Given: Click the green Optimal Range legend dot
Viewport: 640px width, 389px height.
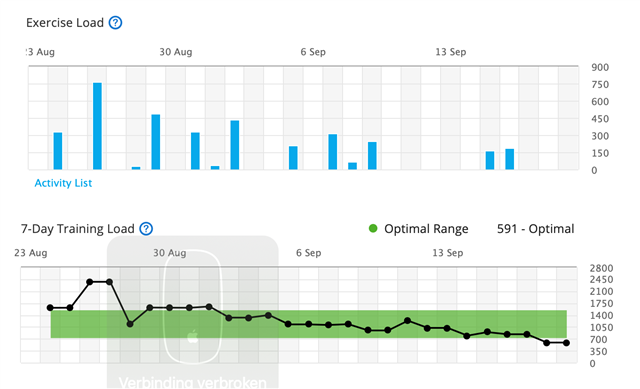Looking at the screenshot, I should tap(373, 229).
